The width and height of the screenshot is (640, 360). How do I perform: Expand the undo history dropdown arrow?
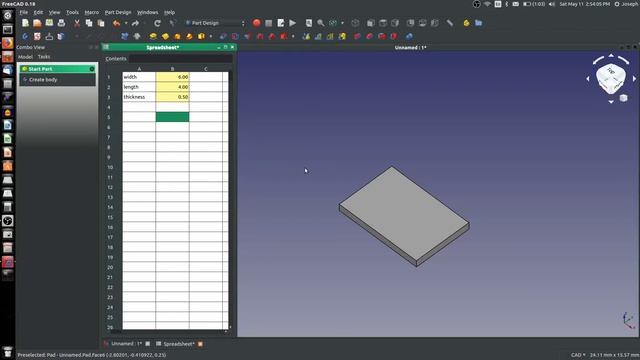126,23
